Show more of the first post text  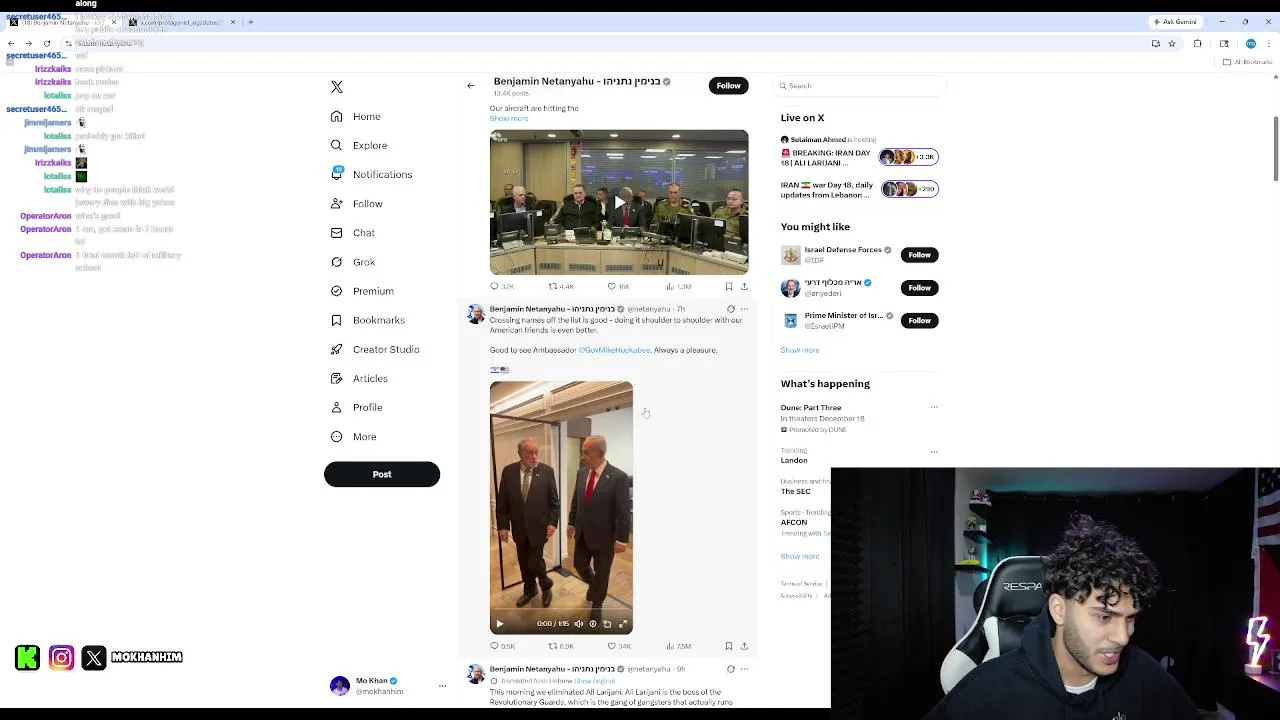[x=509, y=118]
